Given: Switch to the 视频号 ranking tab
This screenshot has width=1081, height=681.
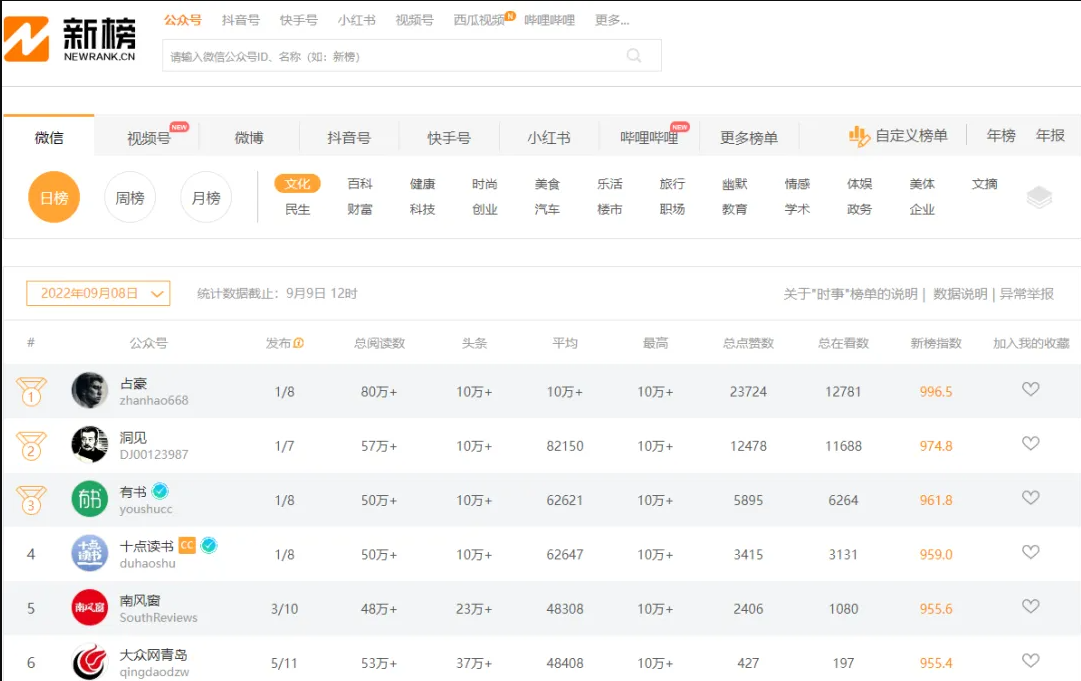Looking at the screenshot, I should click(148, 137).
